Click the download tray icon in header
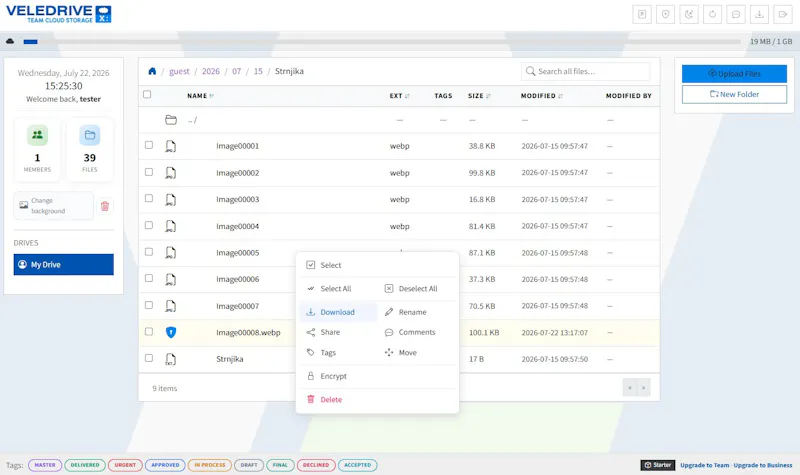This screenshot has height=475, width=800. pyautogui.click(x=759, y=14)
